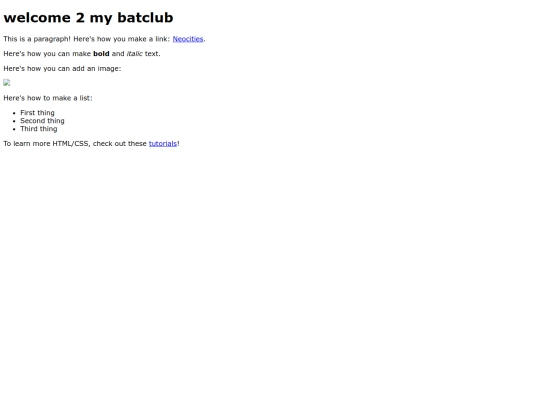Click the word 'batclub' in the heading
This screenshot has height=405, width=540.
pyautogui.click(x=145, y=18)
